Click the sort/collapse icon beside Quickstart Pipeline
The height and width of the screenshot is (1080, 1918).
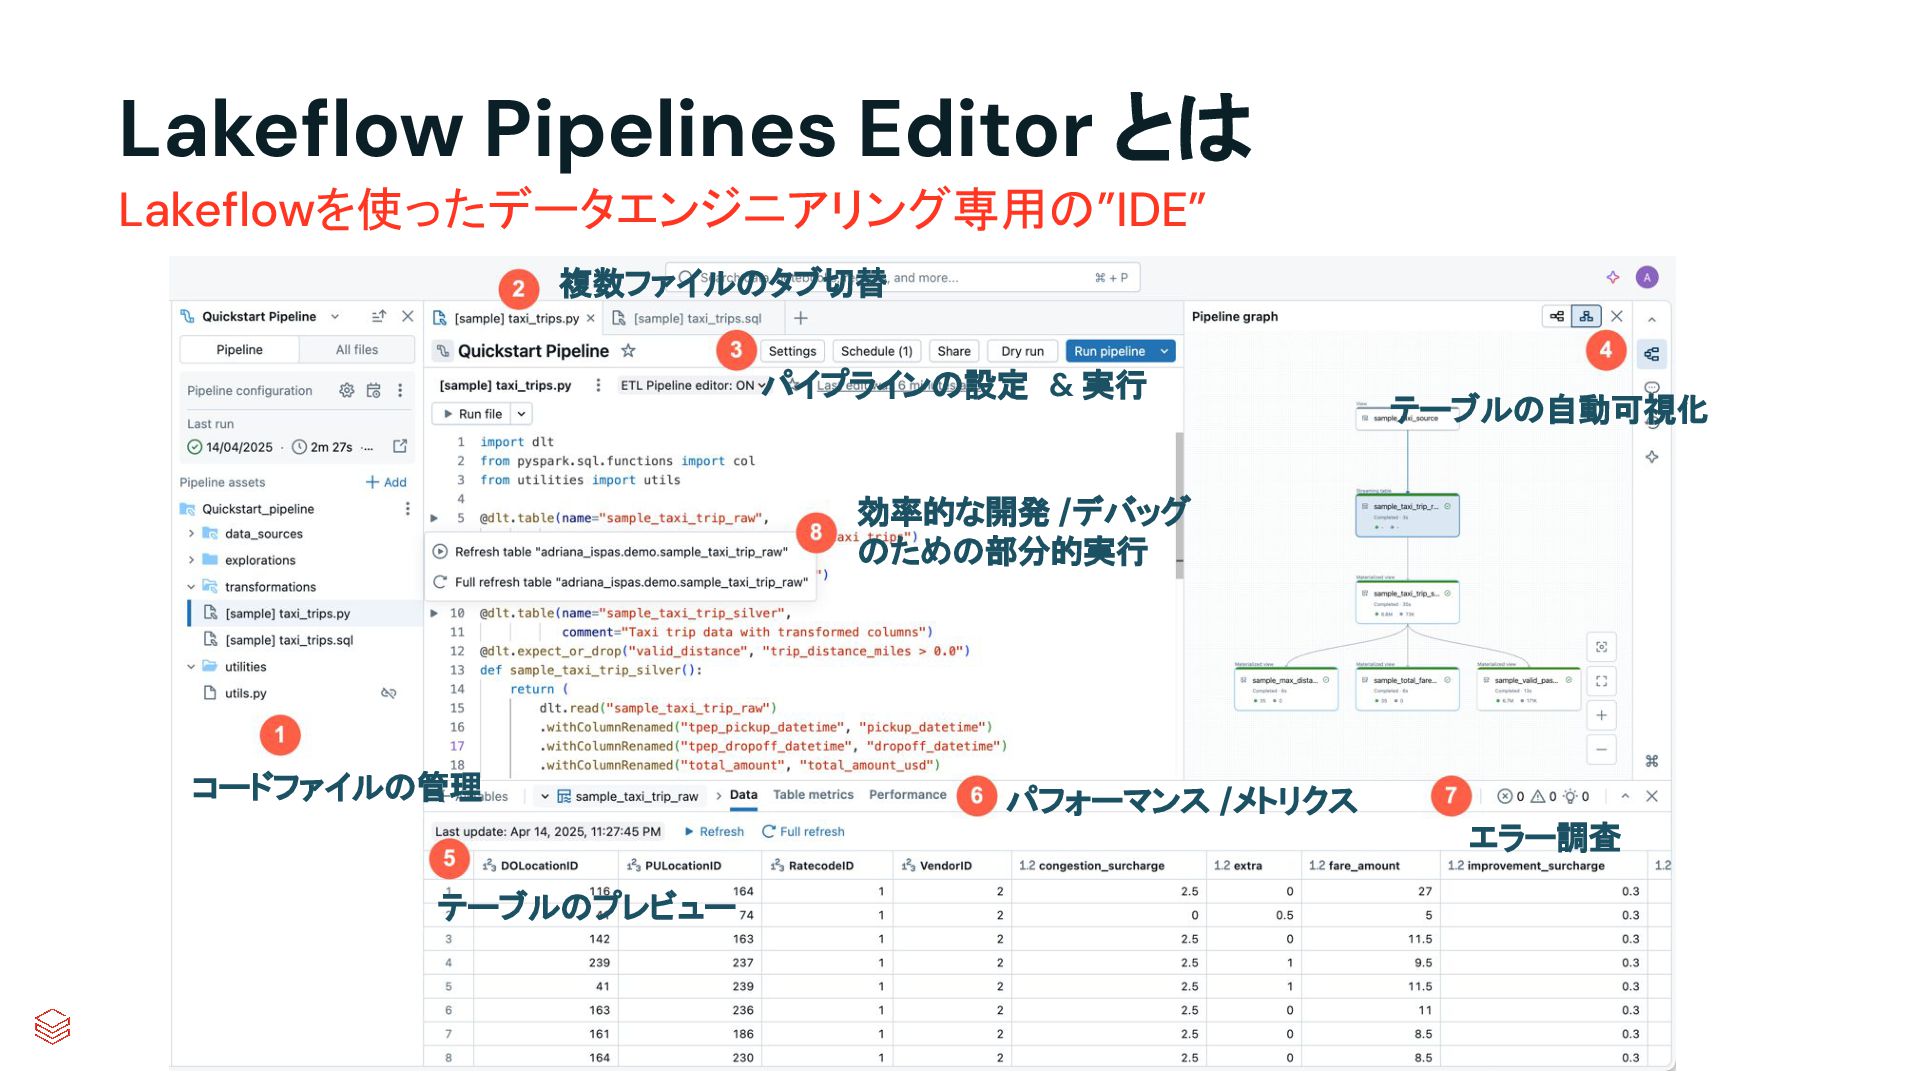click(379, 317)
